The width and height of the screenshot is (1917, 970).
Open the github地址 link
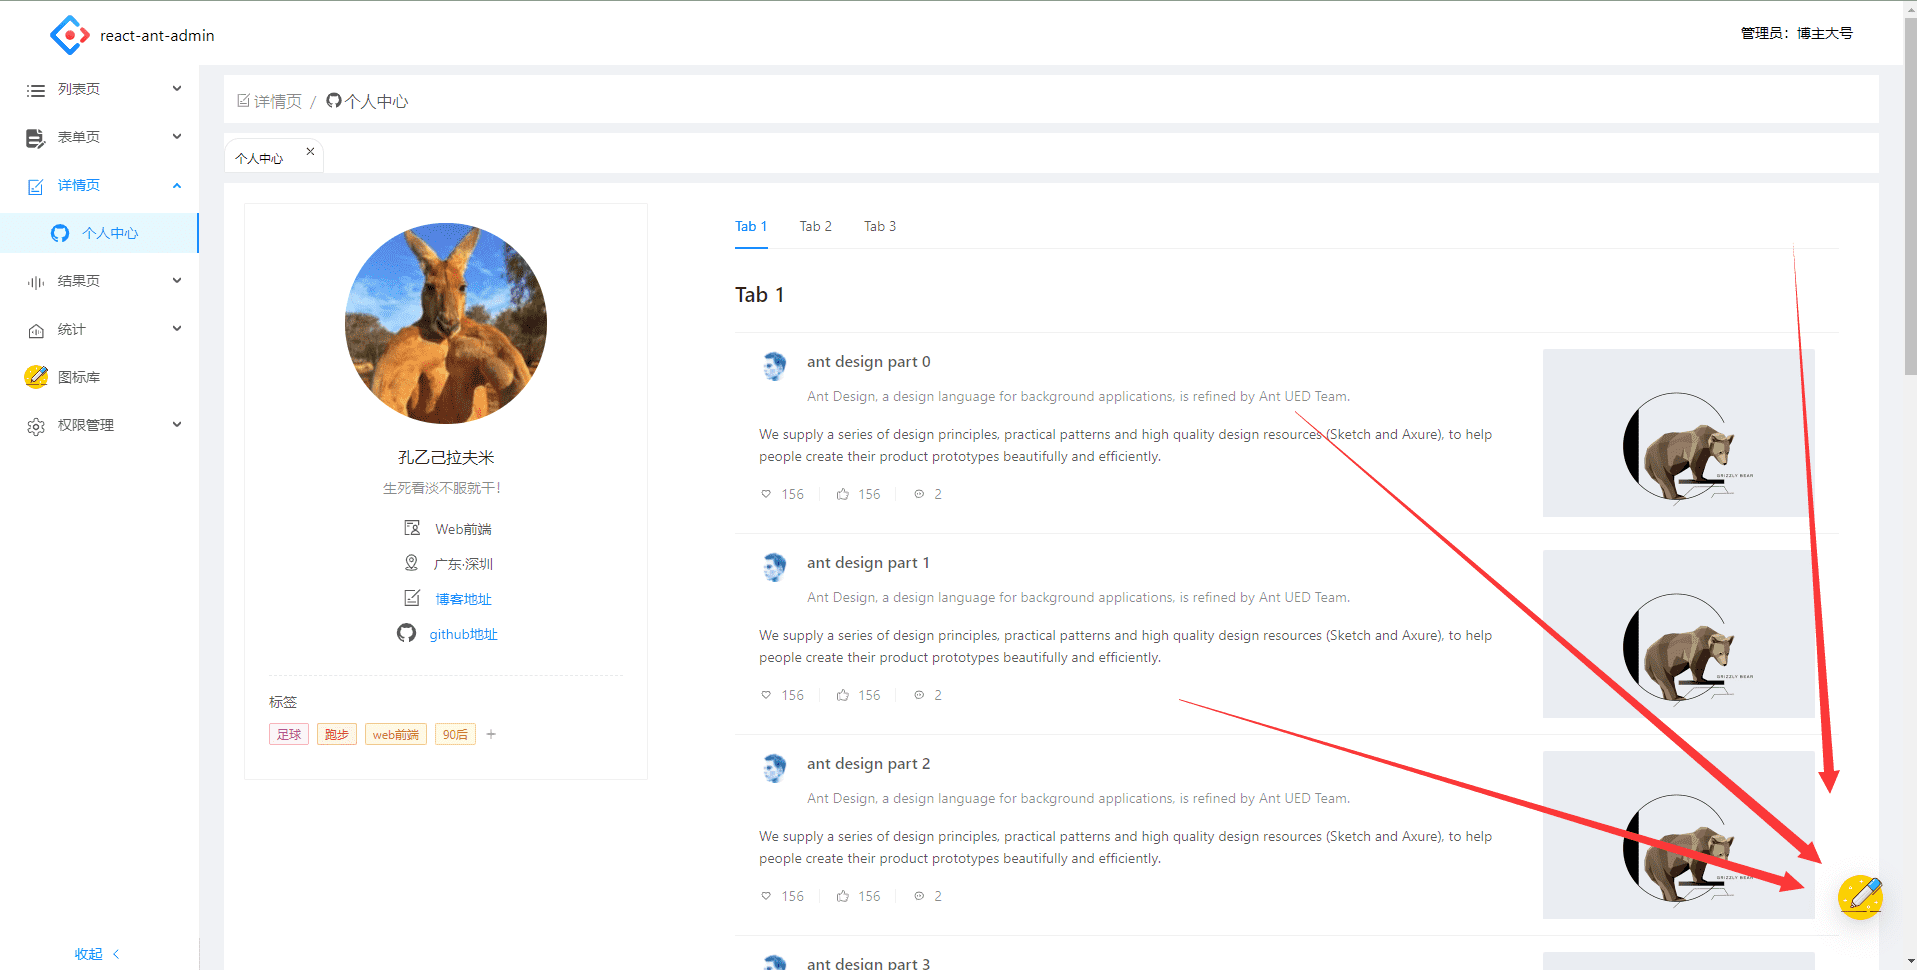click(463, 634)
